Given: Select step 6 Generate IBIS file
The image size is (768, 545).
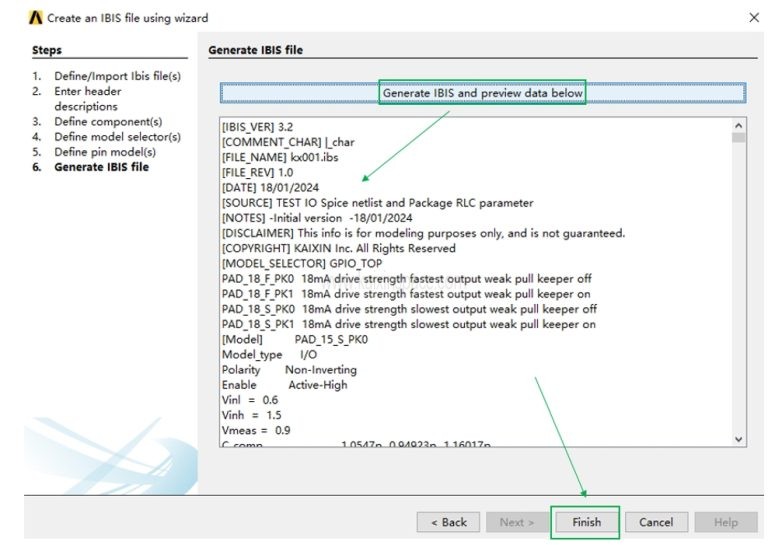Looking at the screenshot, I should [x=101, y=167].
